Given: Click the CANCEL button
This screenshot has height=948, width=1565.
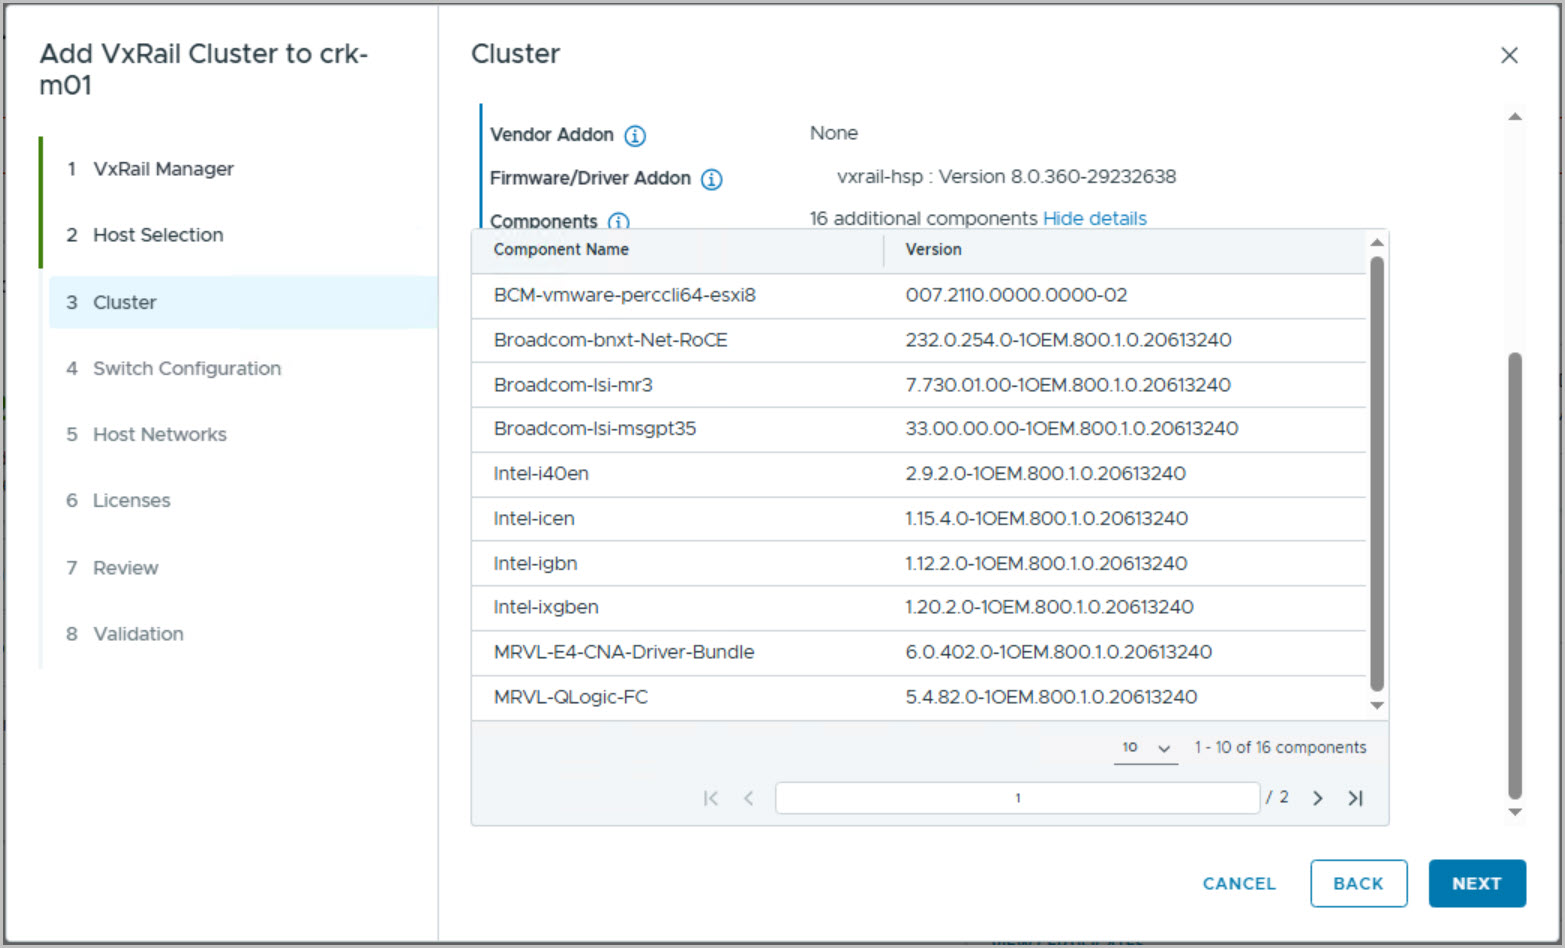Looking at the screenshot, I should 1239,884.
